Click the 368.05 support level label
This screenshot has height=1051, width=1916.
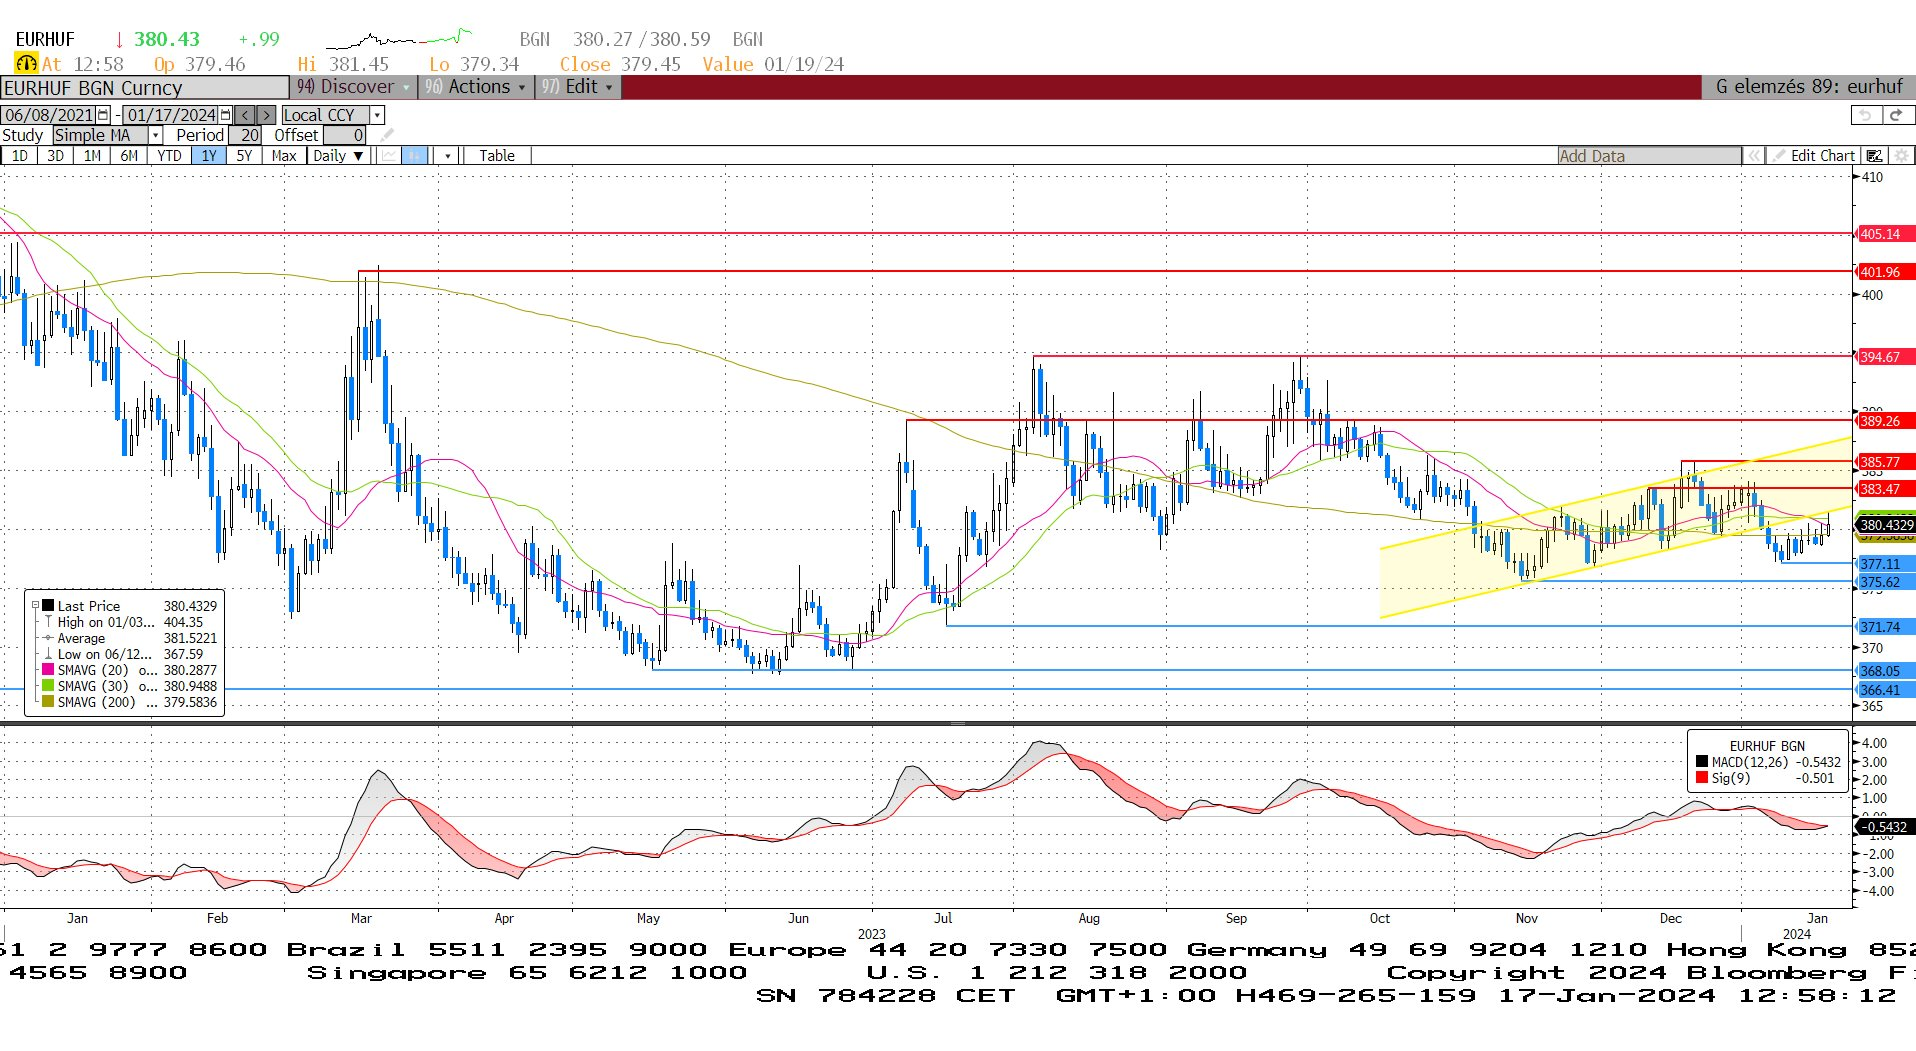click(x=1885, y=671)
